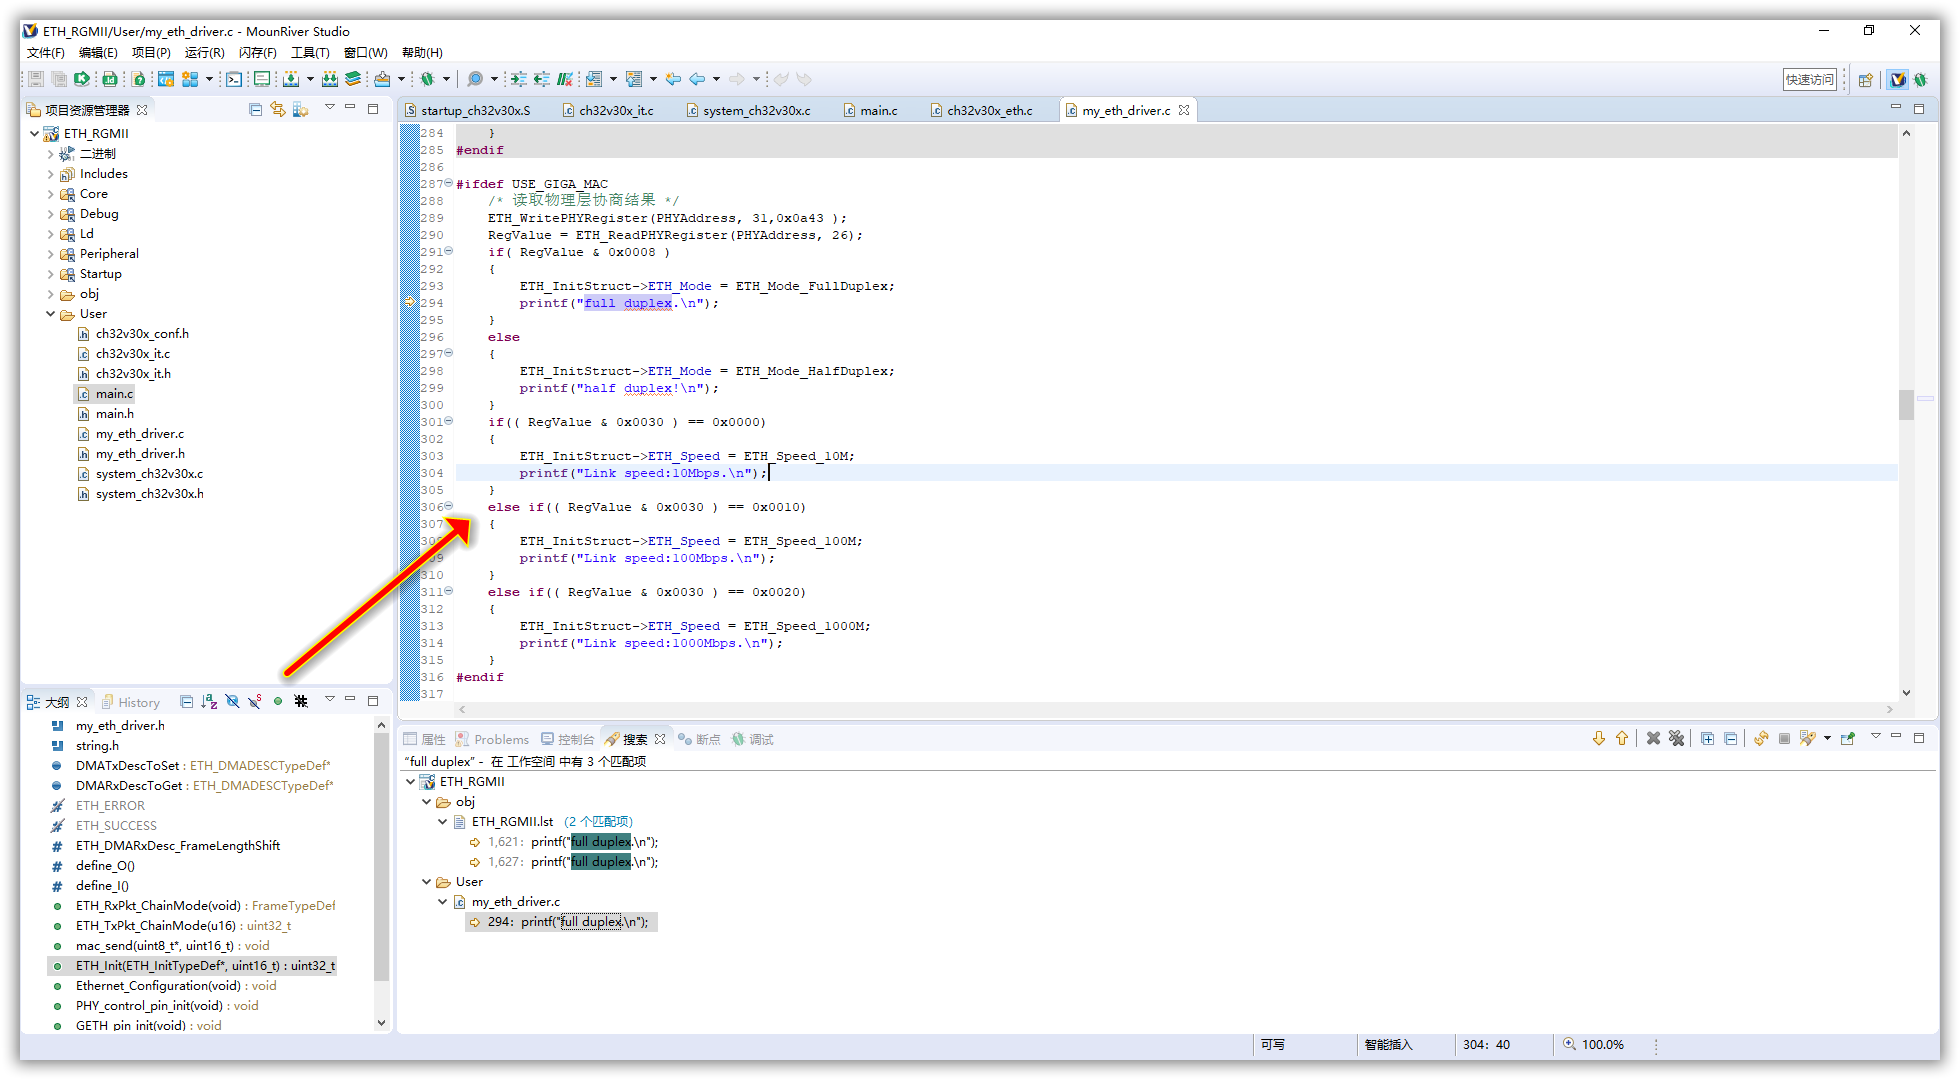Viewport: 1960px width, 1080px height.
Task: Collapse all in outline panel
Action: [x=186, y=702]
